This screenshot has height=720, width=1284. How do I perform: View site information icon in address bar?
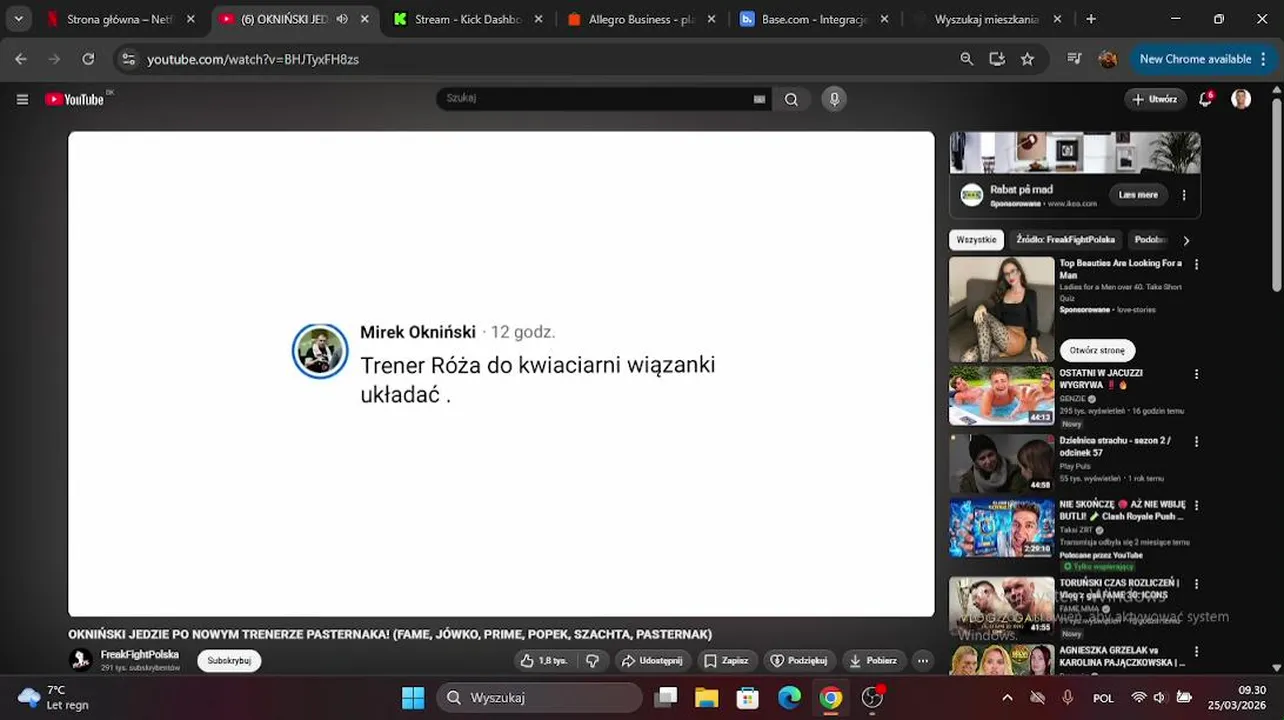(128, 59)
